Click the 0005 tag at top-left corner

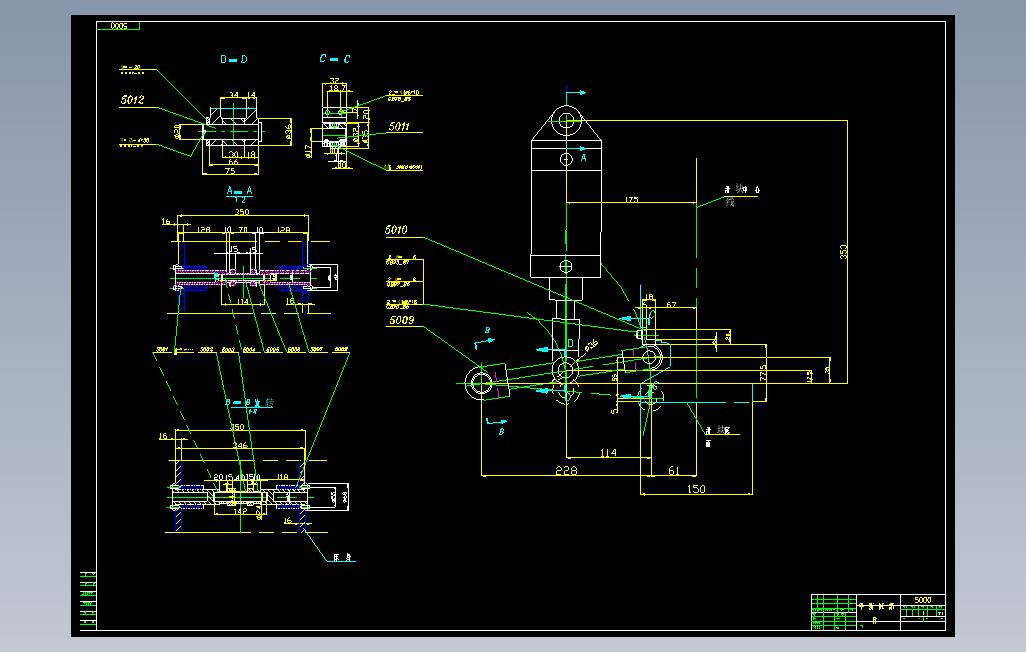tap(118, 26)
